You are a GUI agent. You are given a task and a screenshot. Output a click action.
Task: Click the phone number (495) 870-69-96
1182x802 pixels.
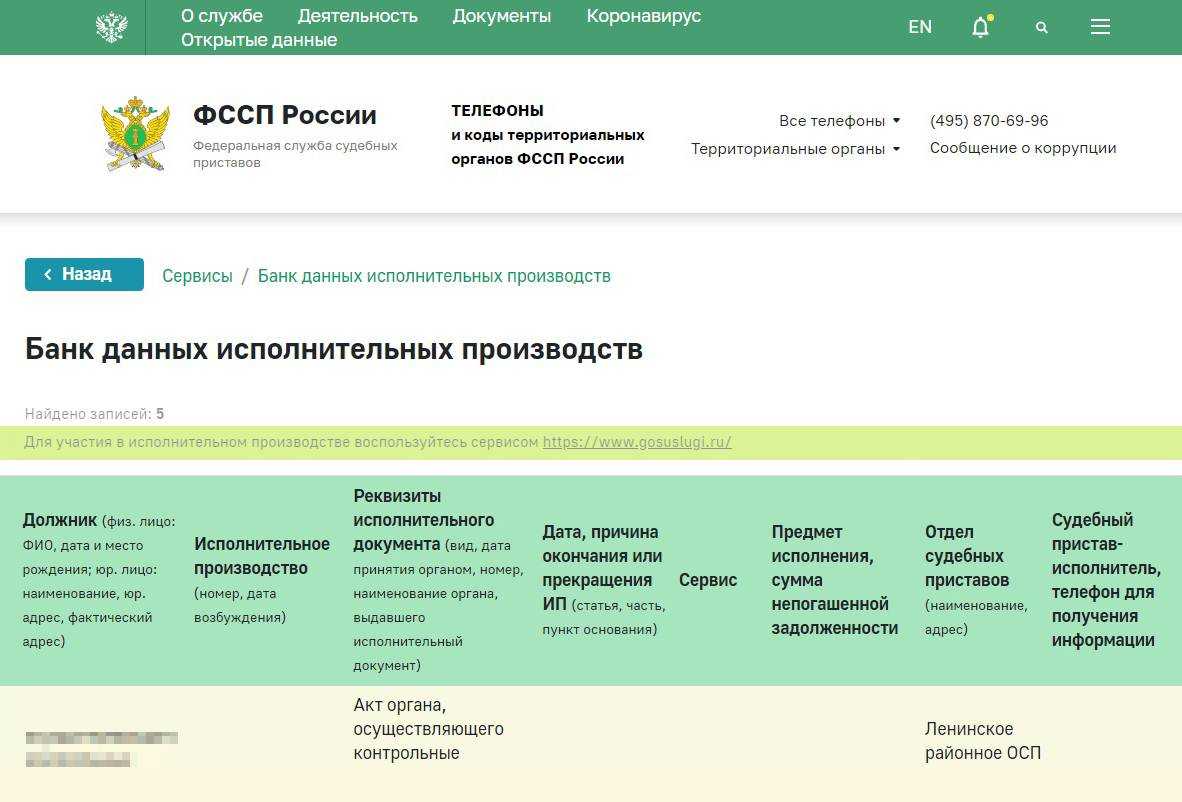[x=988, y=121]
